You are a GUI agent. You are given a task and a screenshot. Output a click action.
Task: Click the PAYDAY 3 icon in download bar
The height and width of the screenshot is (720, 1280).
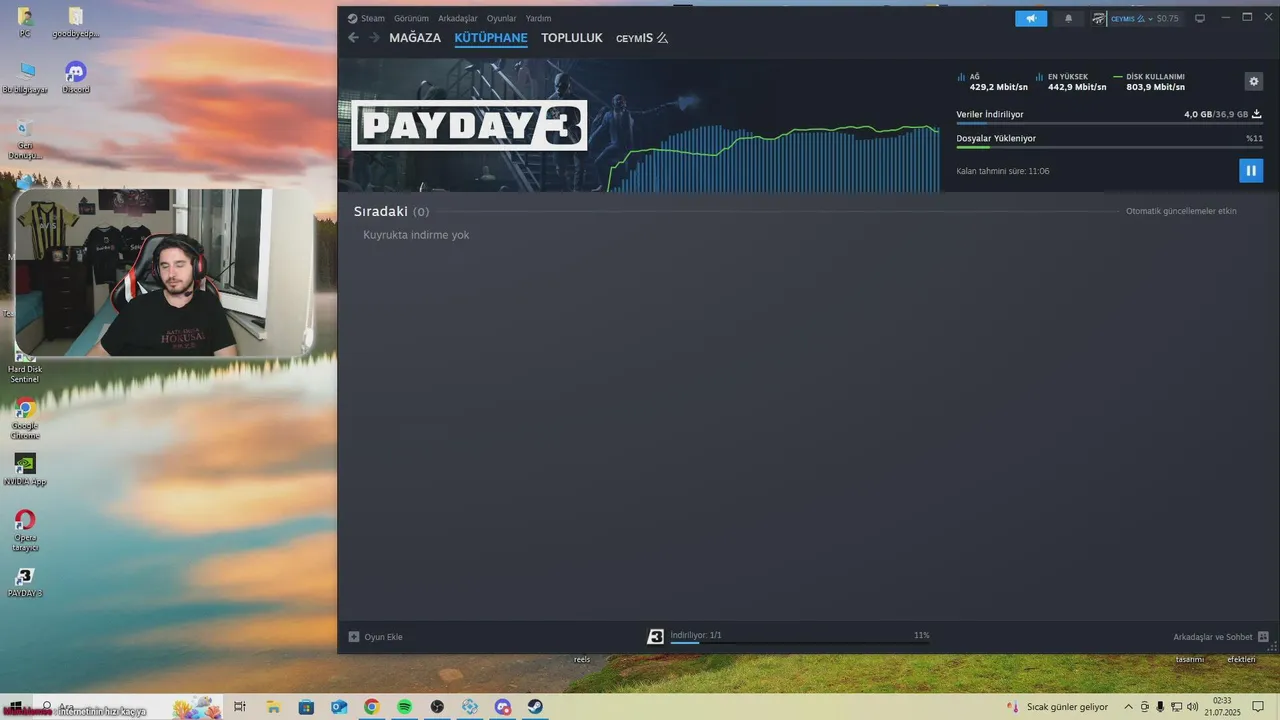[655, 636]
